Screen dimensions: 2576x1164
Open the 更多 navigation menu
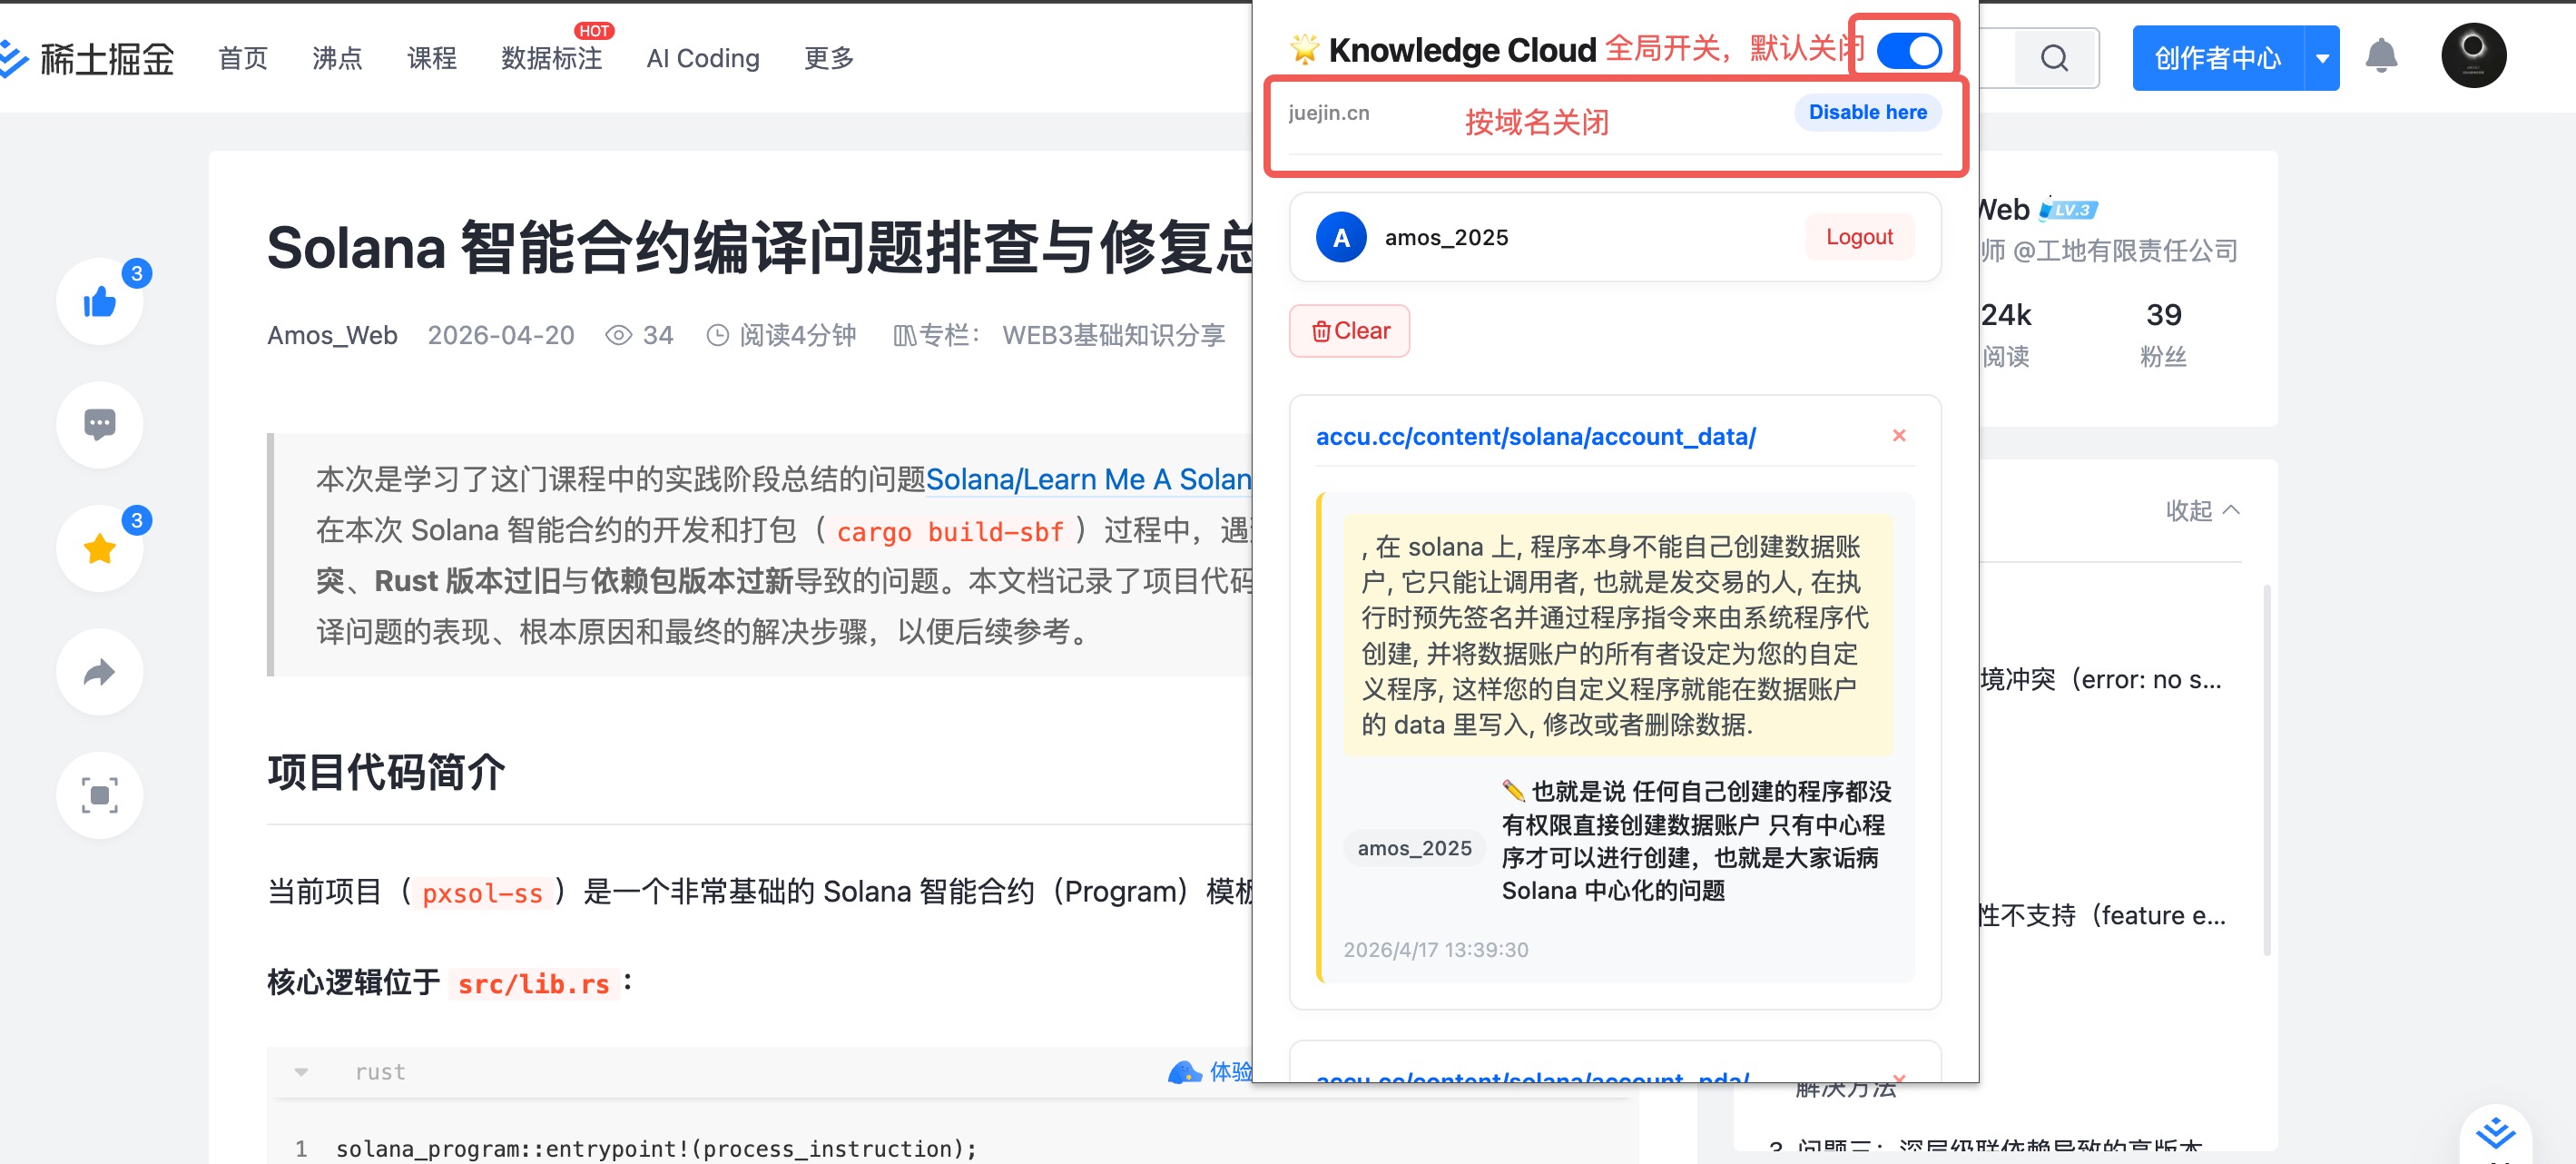click(829, 58)
